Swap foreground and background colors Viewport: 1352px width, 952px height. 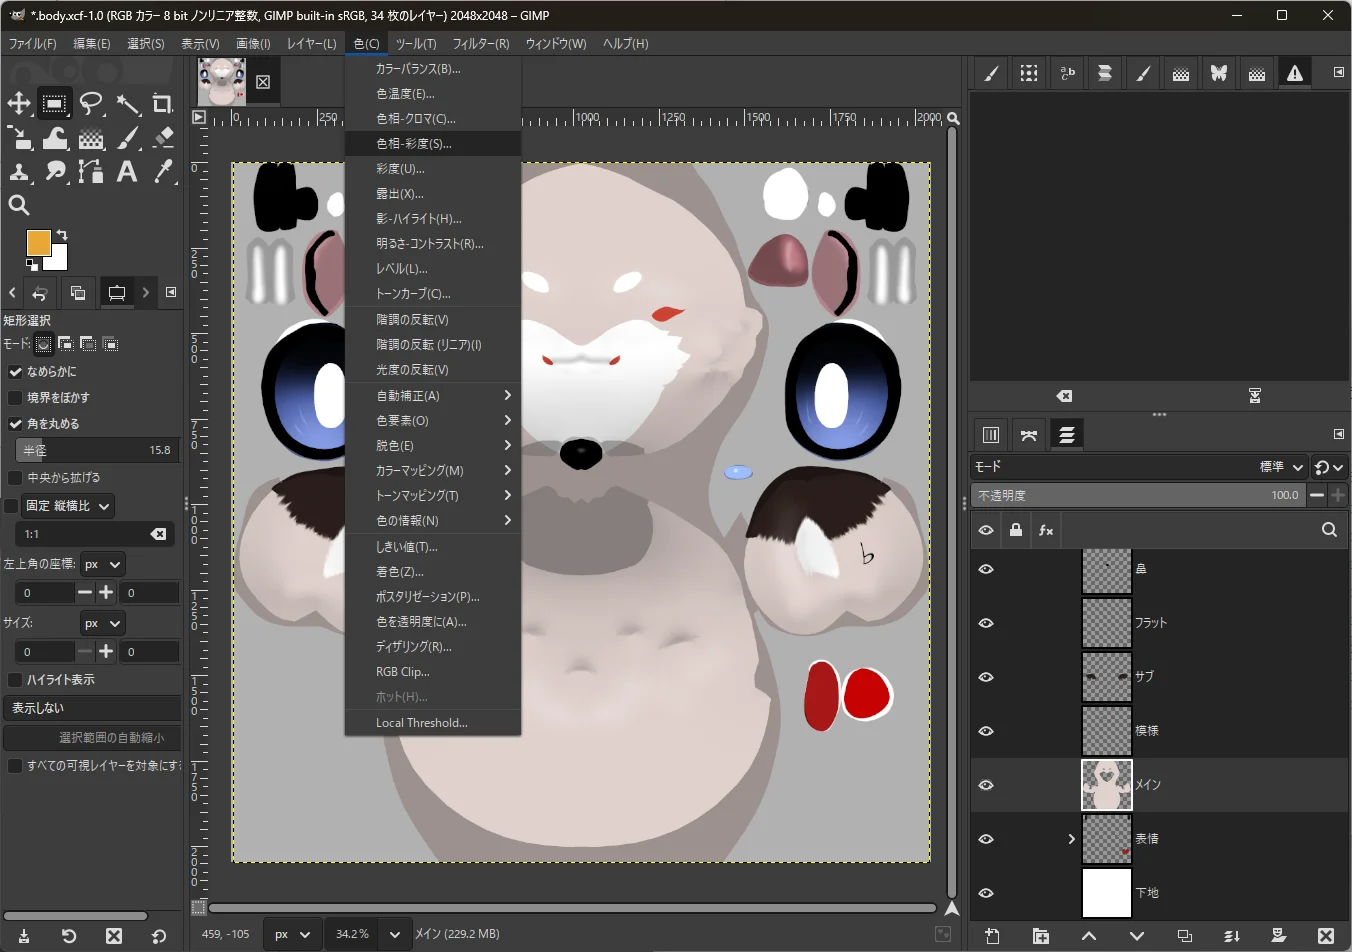click(62, 235)
